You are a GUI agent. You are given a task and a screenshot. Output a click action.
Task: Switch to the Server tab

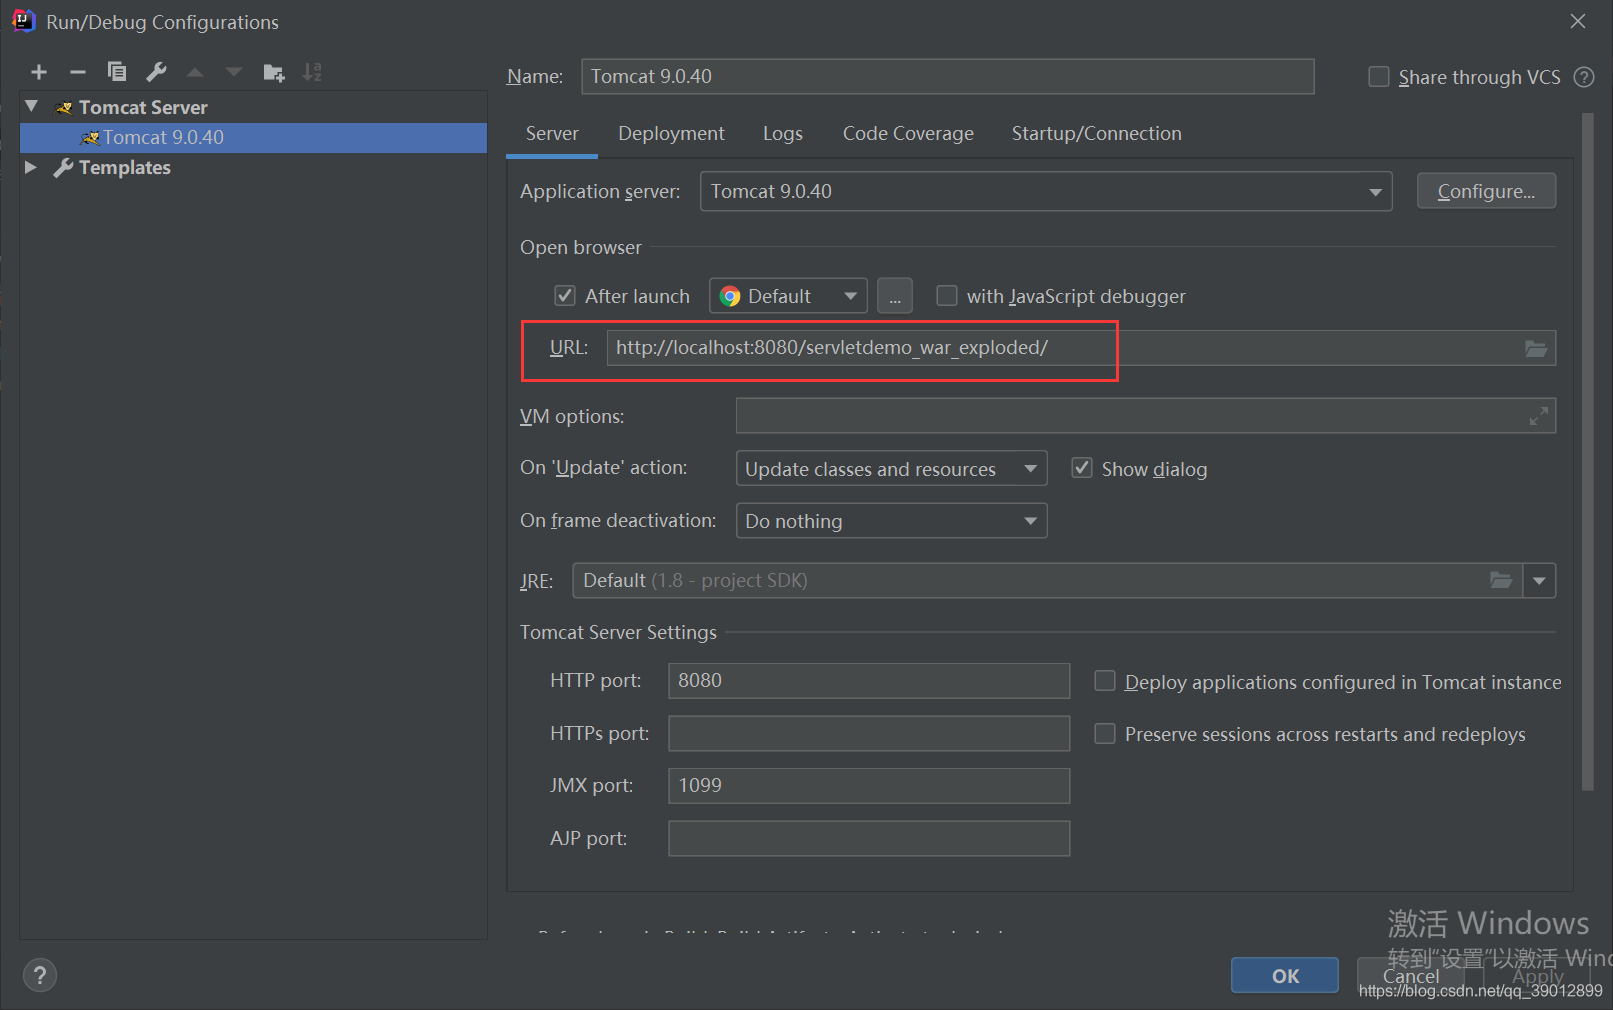(x=552, y=134)
